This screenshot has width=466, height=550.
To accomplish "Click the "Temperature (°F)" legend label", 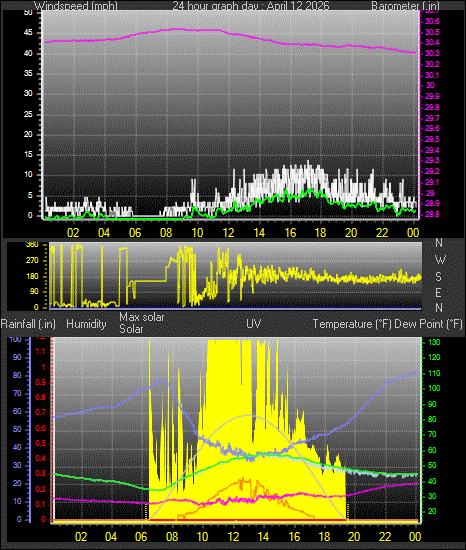I will (352, 324).
